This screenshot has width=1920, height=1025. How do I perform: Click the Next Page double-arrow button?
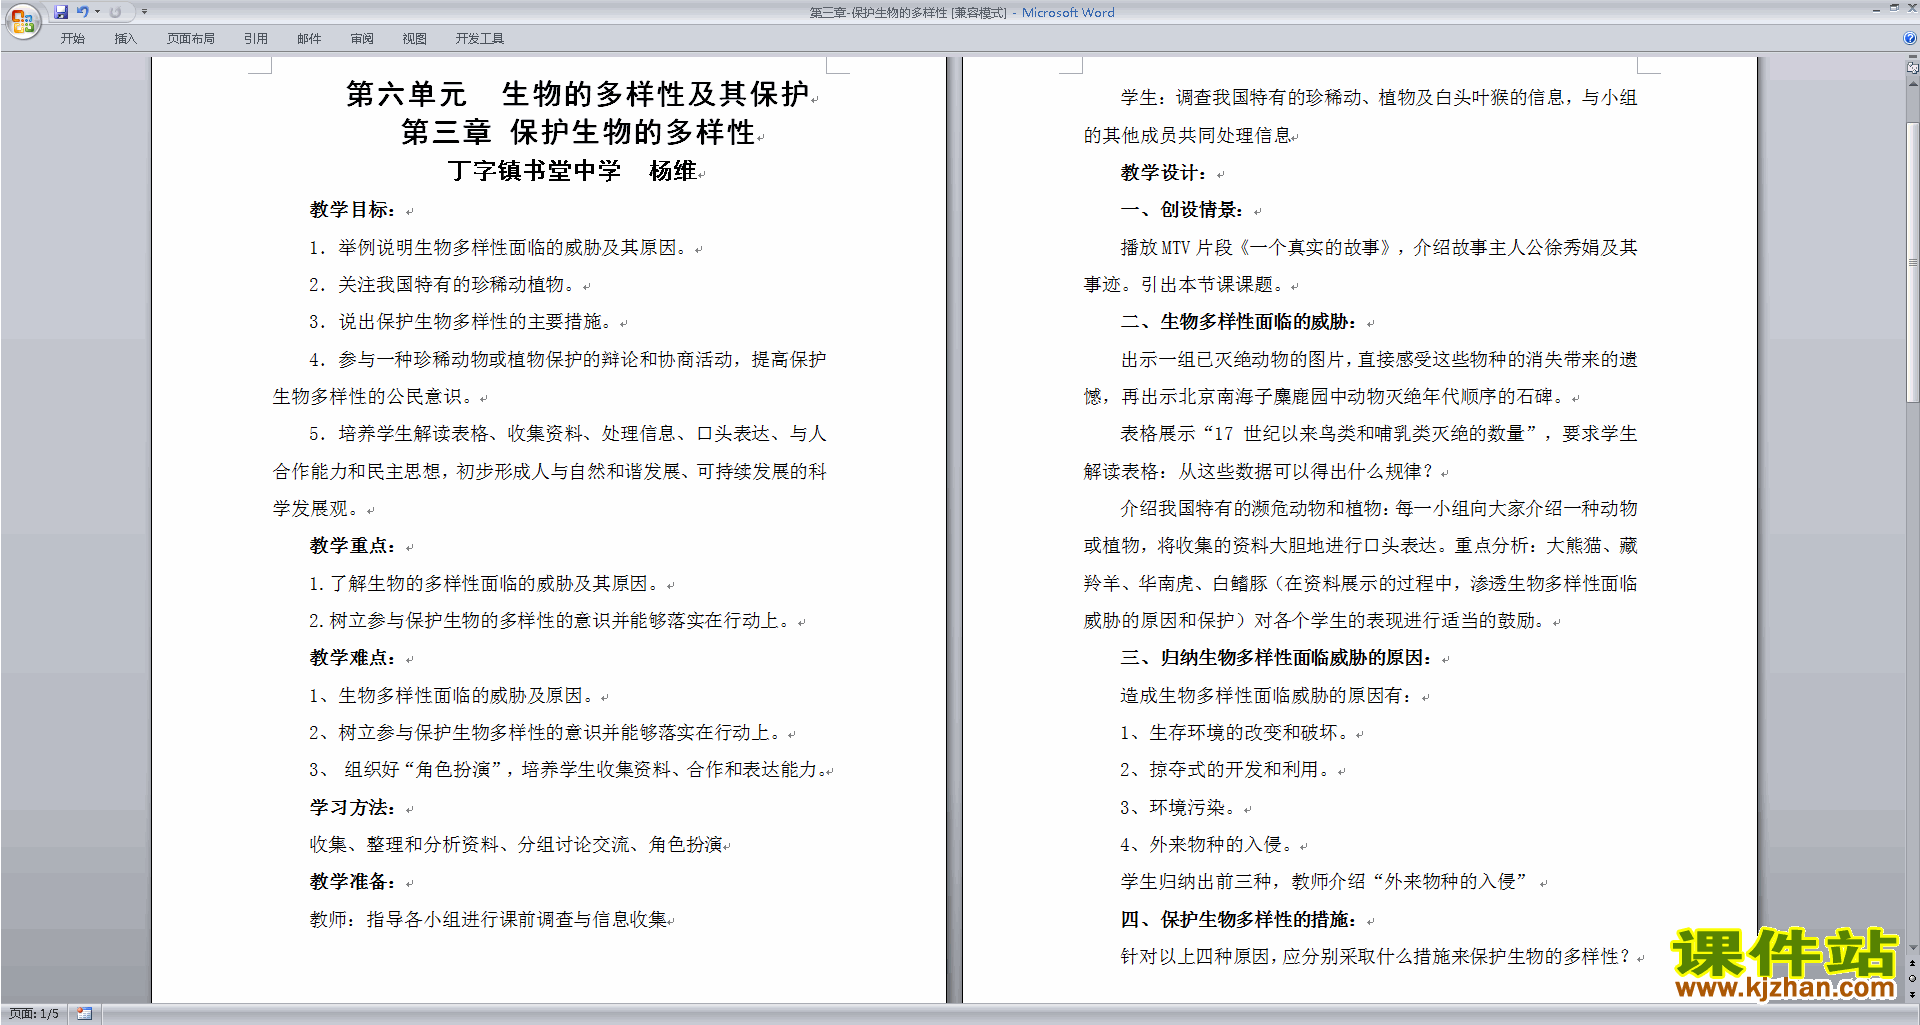coord(1912,994)
